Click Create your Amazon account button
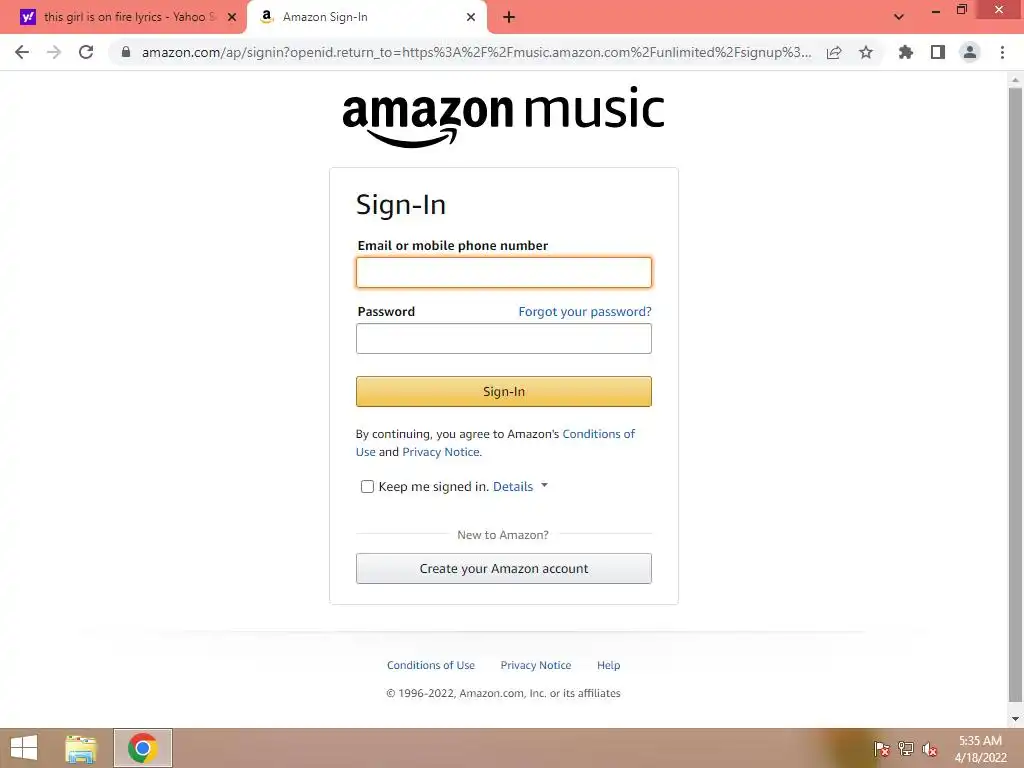 504,568
